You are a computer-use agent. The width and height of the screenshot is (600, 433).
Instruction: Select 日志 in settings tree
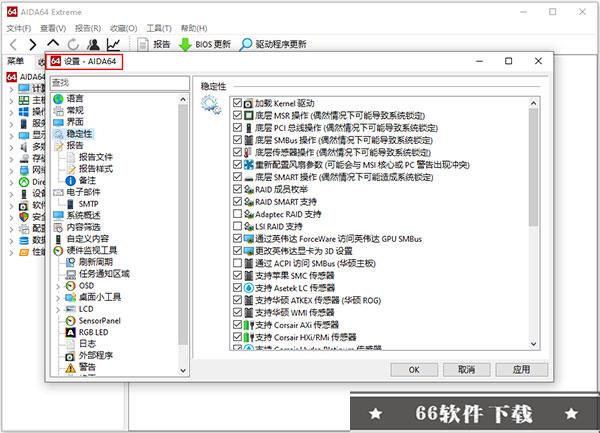pos(87,344)
